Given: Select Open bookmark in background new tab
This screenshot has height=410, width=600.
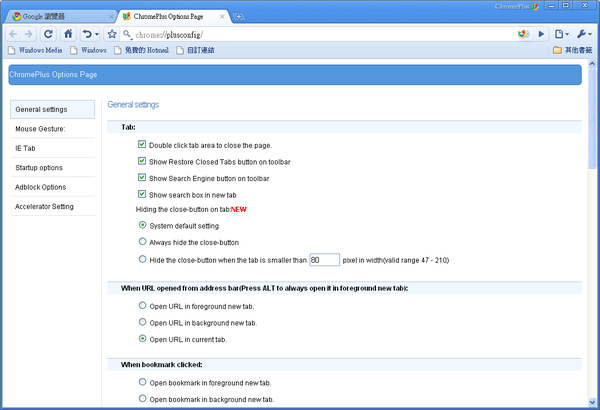Looking at the screenshot, I should coord(142,399).
